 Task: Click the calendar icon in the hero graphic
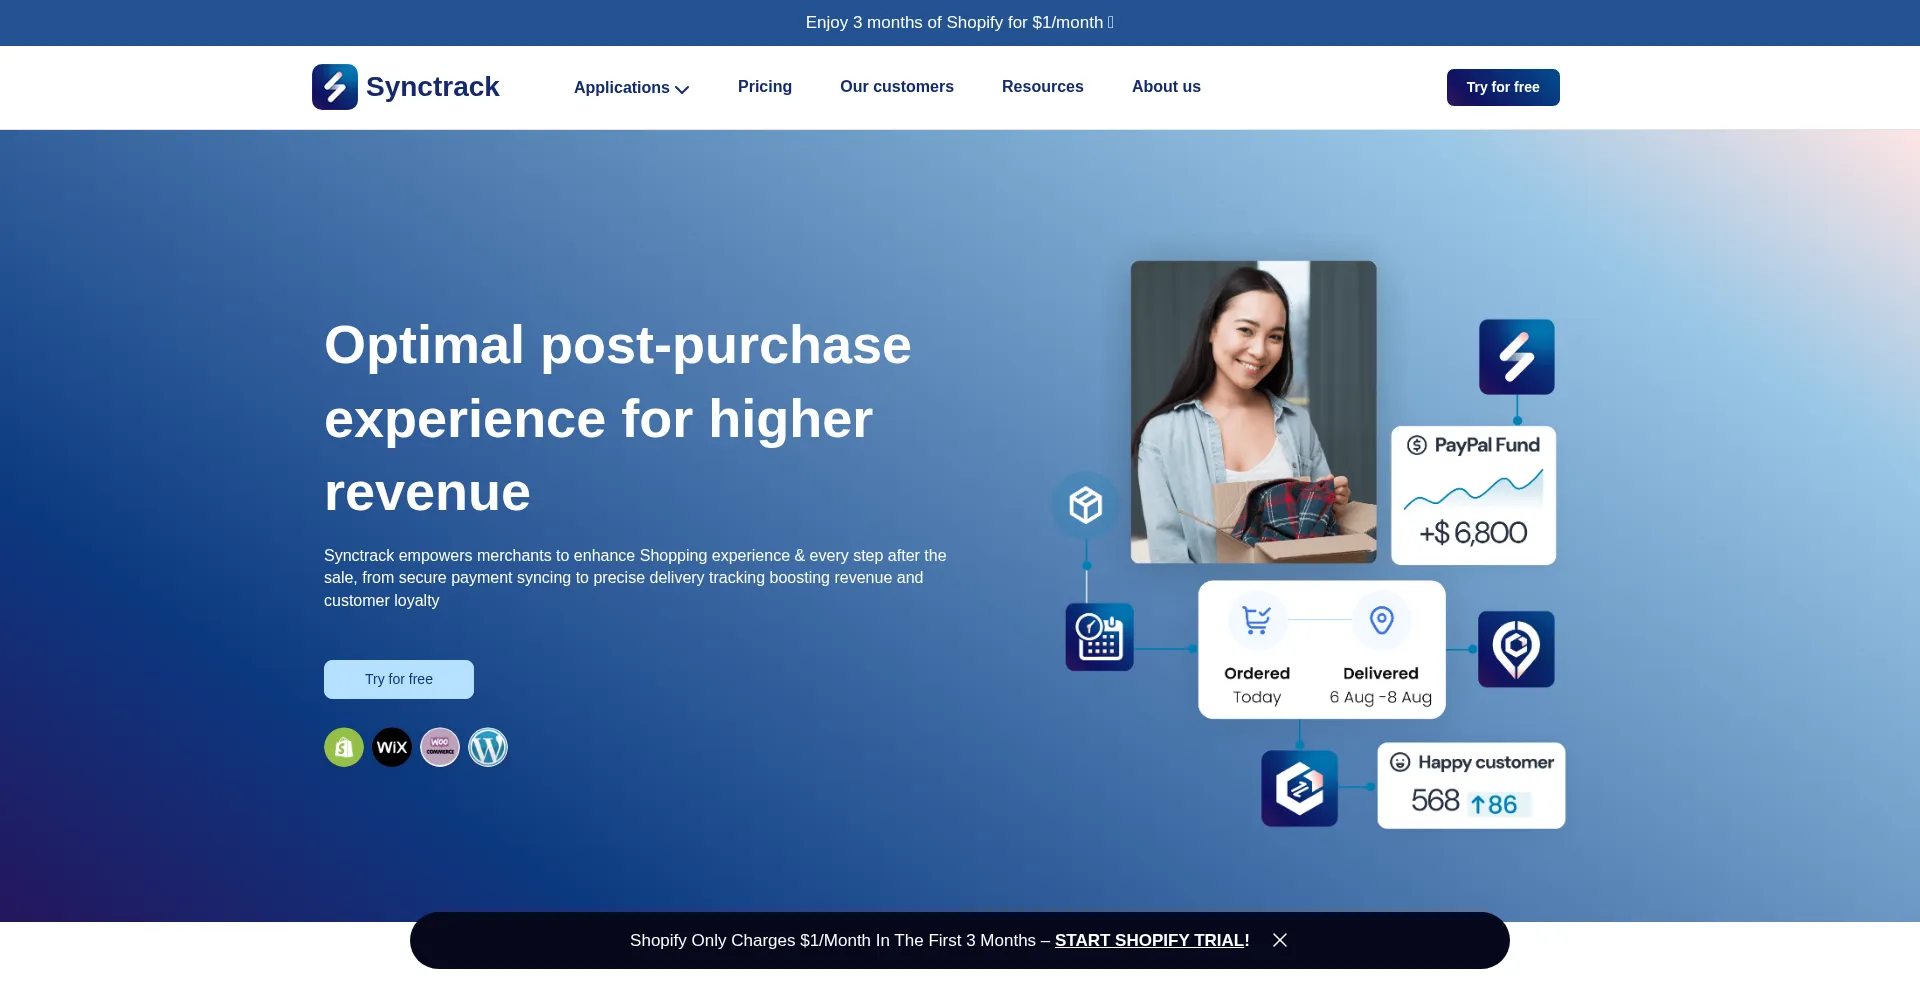coord(1098,636)
